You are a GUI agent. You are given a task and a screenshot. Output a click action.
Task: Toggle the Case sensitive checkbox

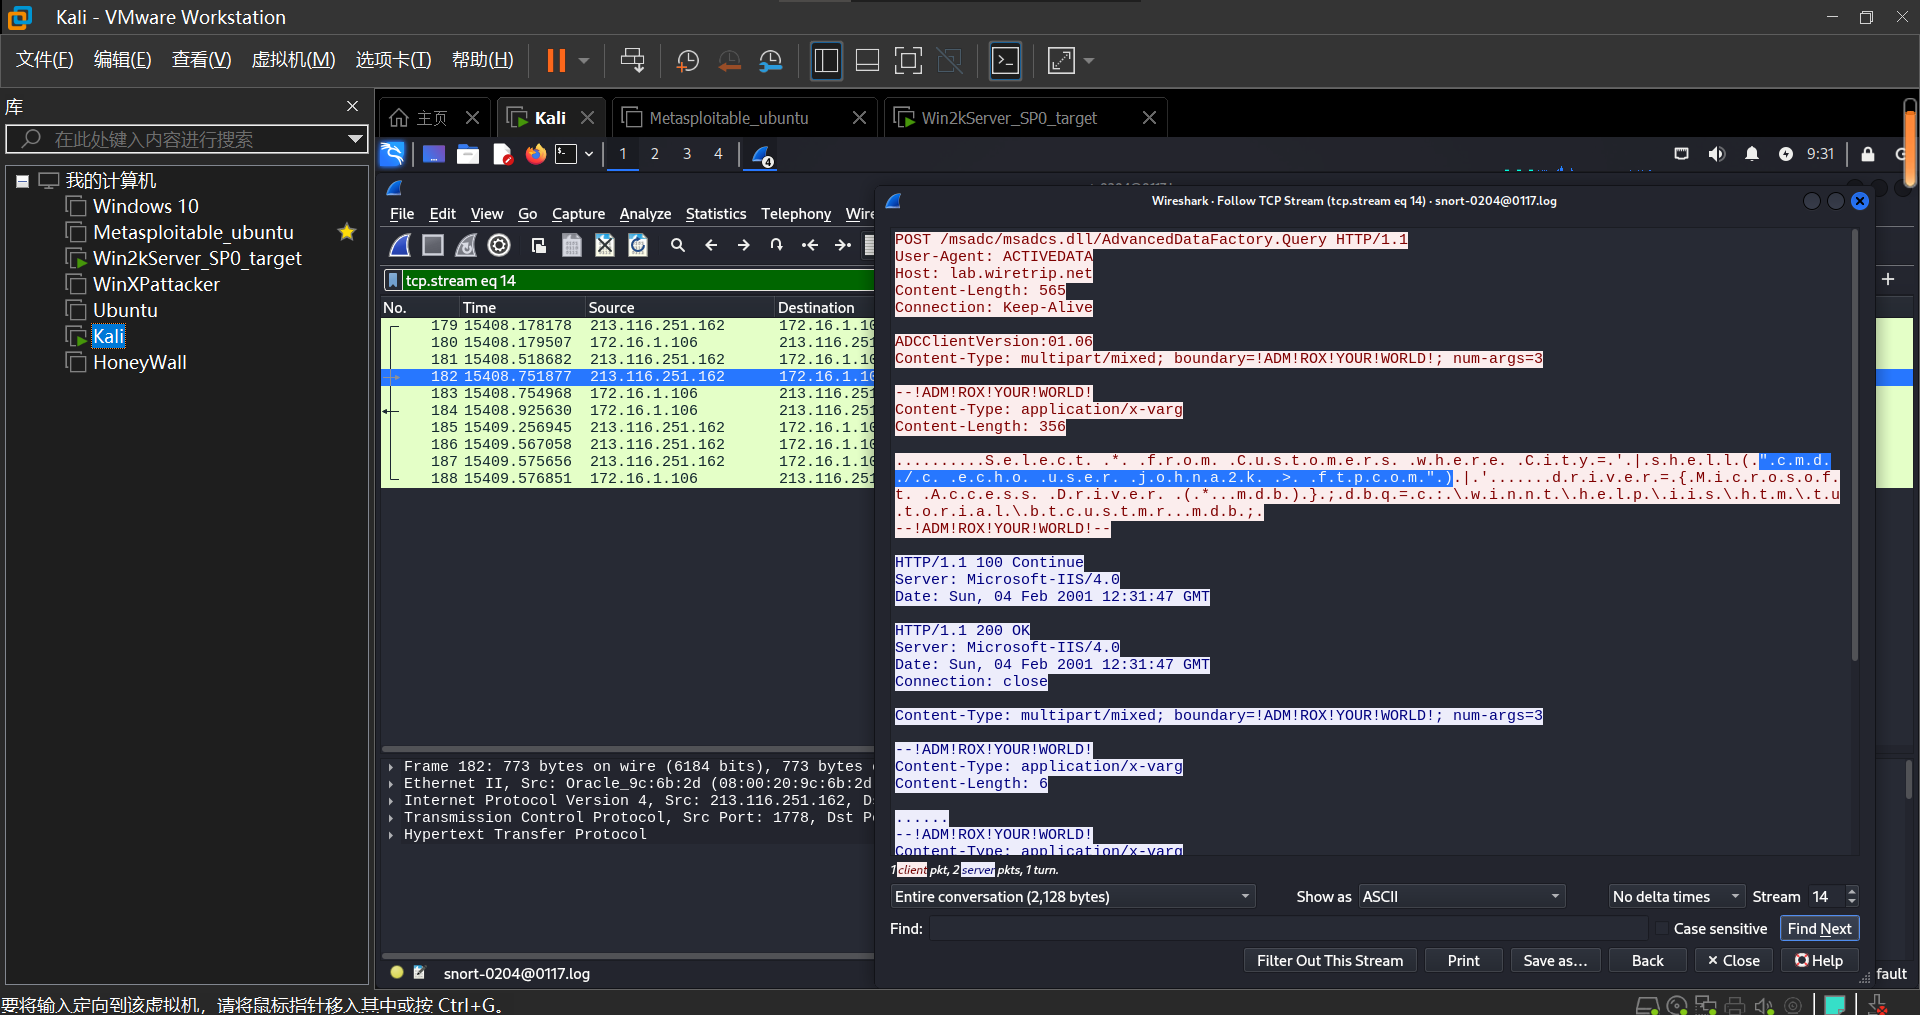1661,929
